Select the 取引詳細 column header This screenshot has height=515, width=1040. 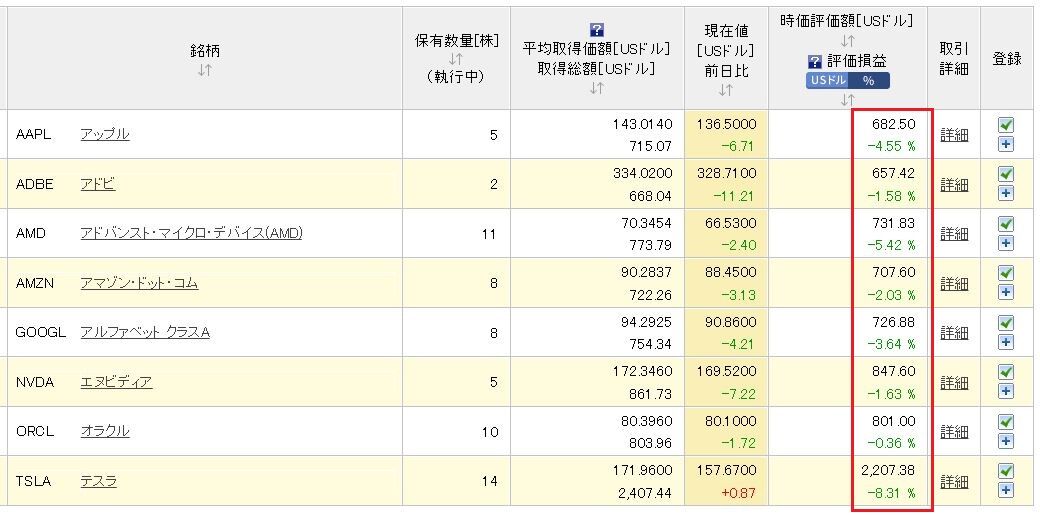(954, 58)
